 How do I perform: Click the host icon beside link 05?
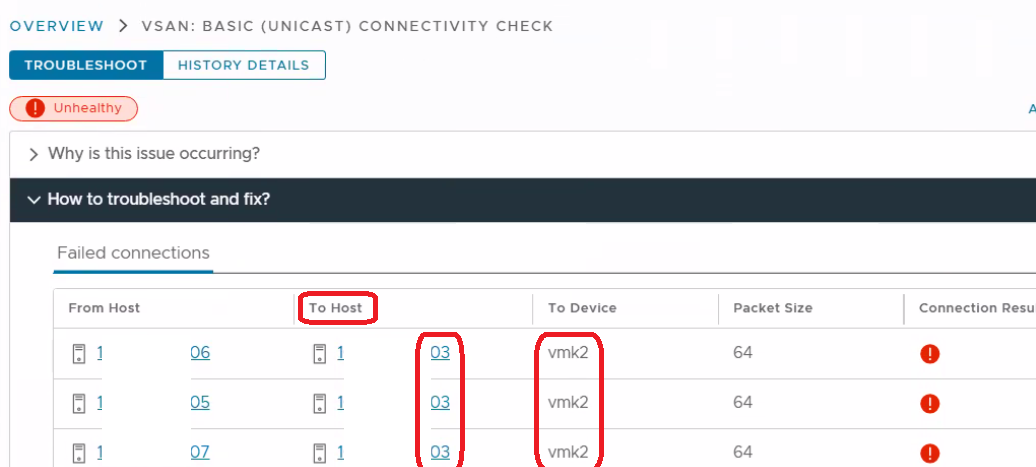pos(79,403)
